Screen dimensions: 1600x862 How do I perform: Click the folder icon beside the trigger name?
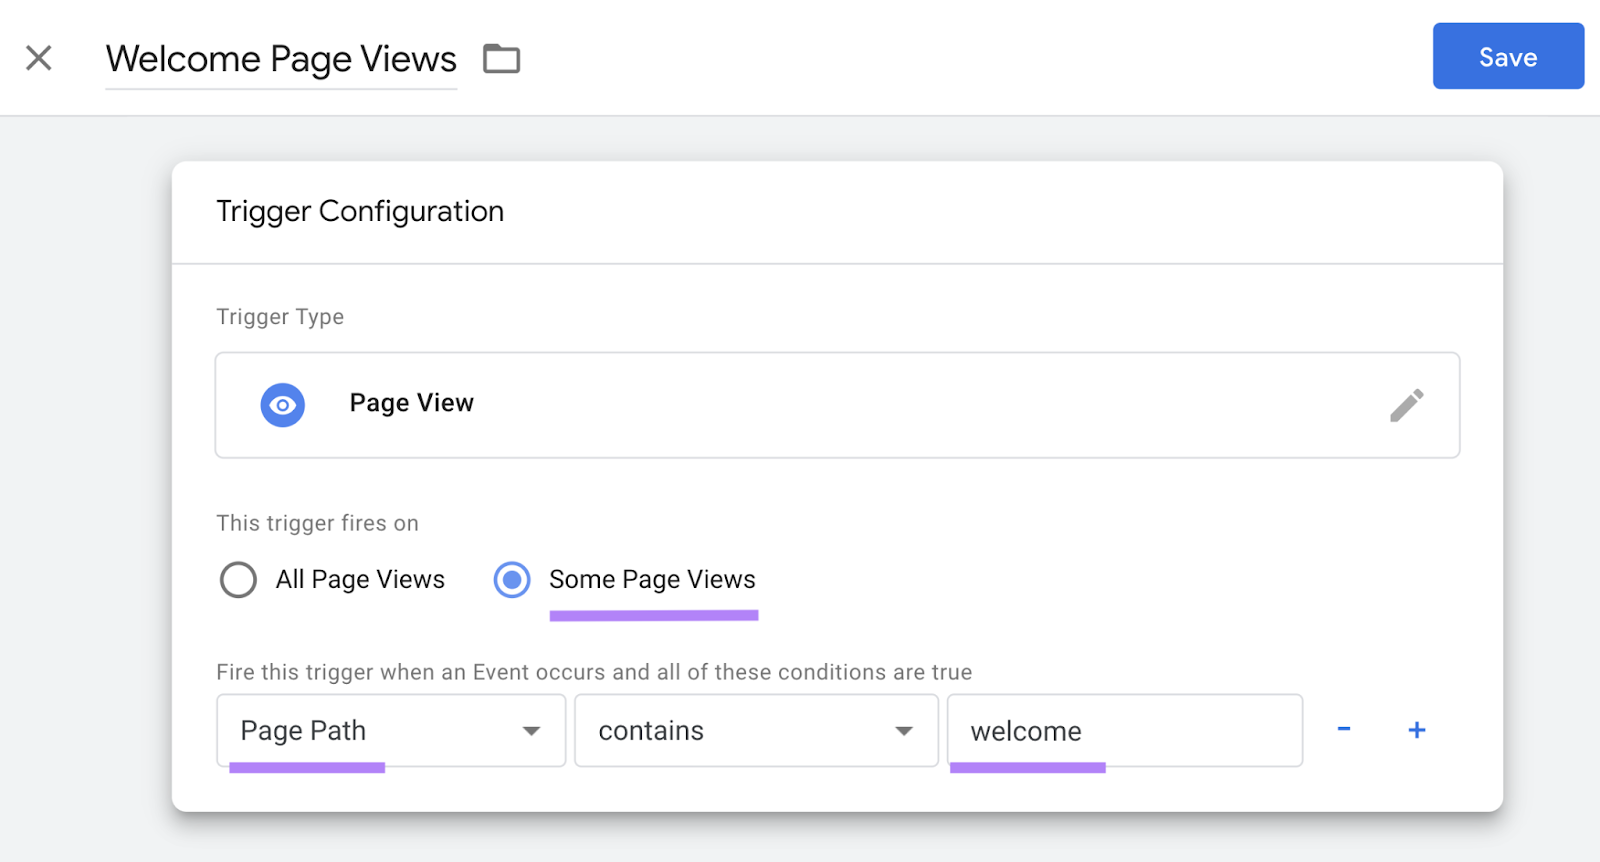point(501,59)
